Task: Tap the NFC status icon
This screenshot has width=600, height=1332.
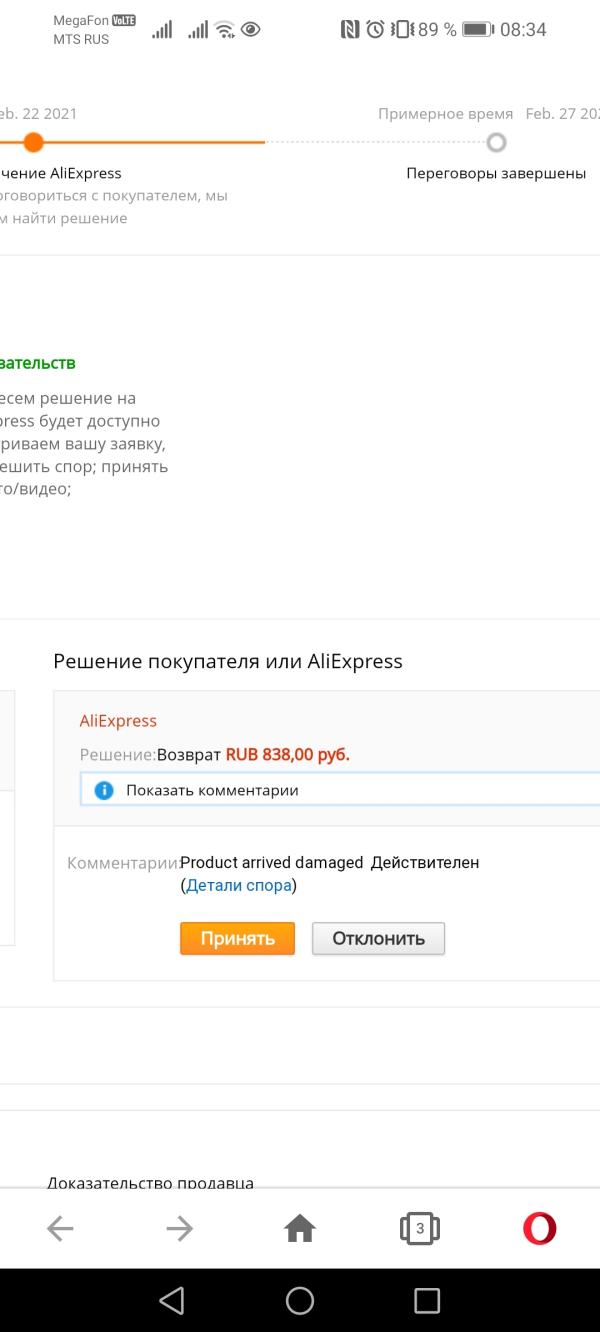Action: (350, 30)
